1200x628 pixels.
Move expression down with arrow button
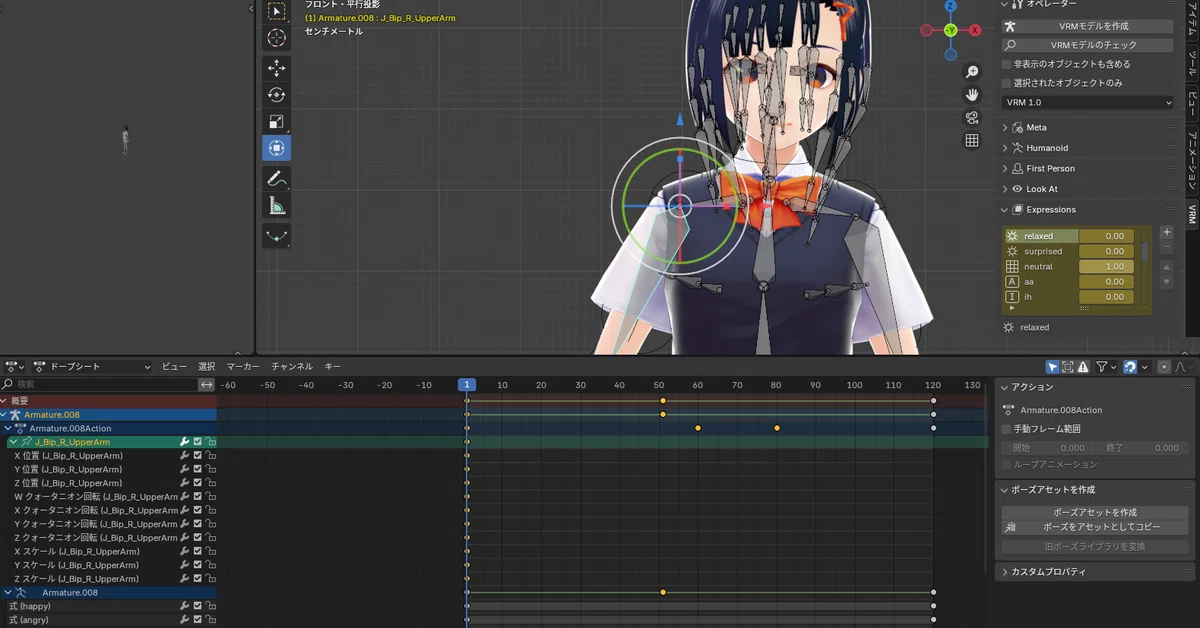tap(1166, 282)
